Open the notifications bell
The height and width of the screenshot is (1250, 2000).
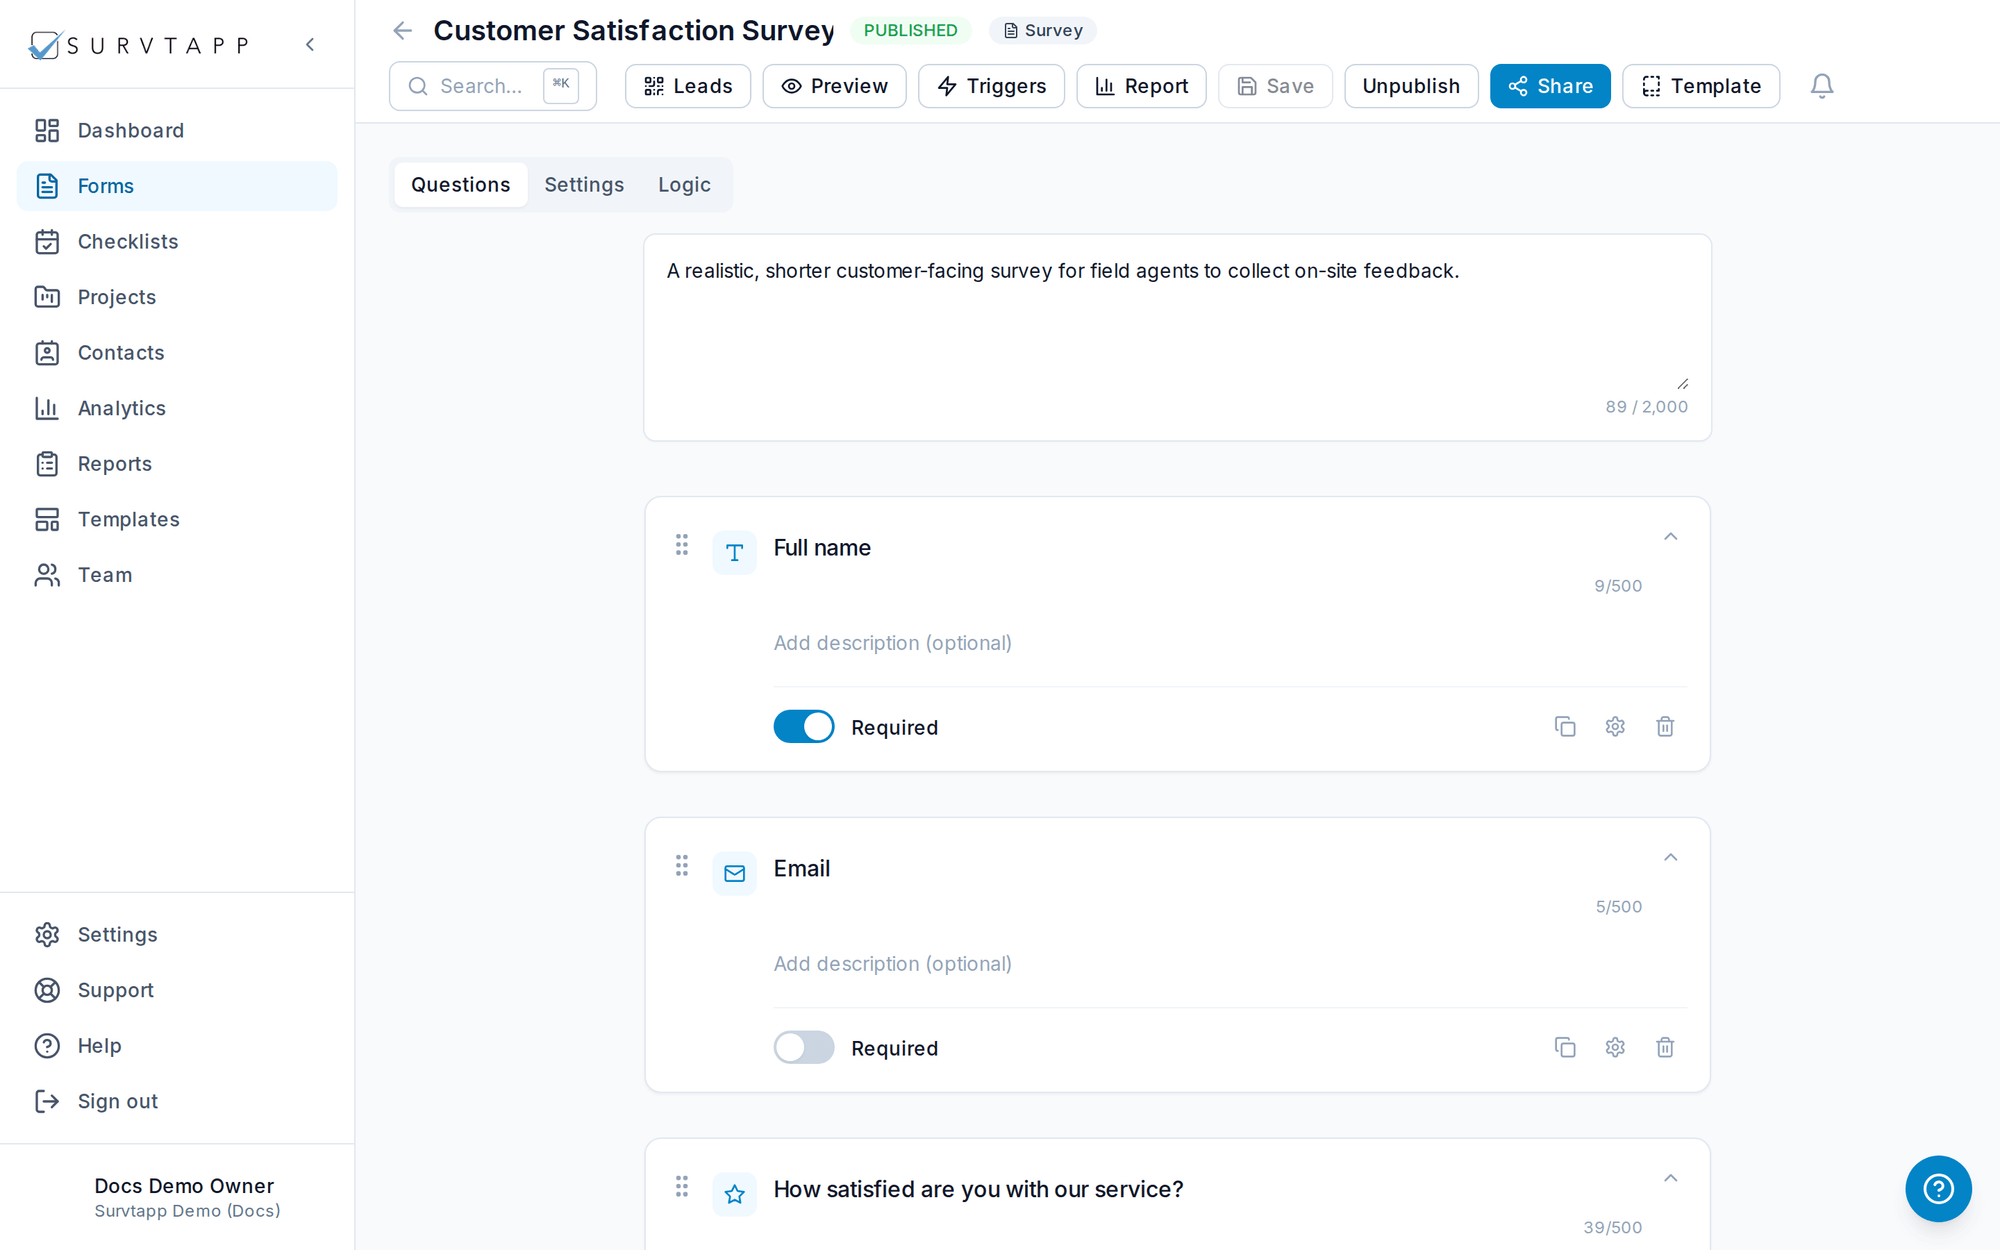1822,86
